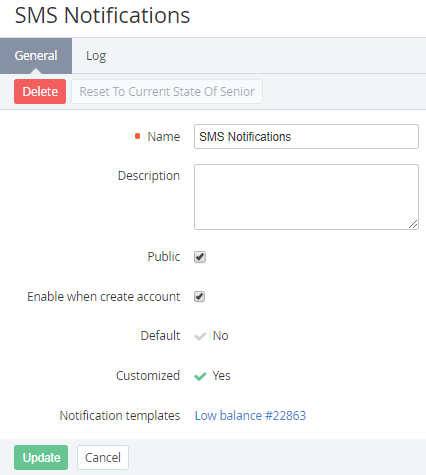This screenshot has width=426, height=475.
Task: Click the Yes value next to Customized
Action: (x=221, y=376)
